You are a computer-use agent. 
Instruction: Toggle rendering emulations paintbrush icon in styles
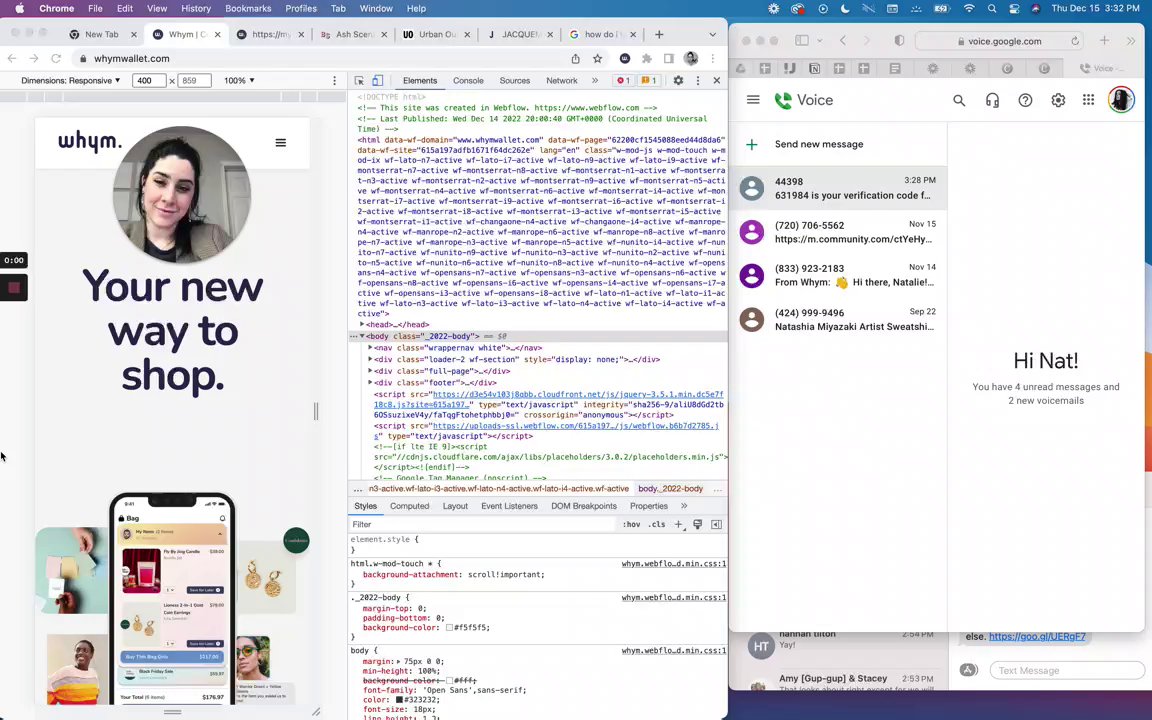click(x=697, y=525)
